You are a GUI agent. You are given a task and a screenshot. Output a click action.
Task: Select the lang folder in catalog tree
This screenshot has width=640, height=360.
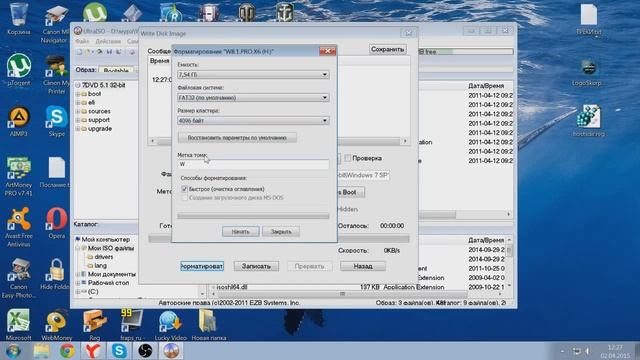point(100,266)
